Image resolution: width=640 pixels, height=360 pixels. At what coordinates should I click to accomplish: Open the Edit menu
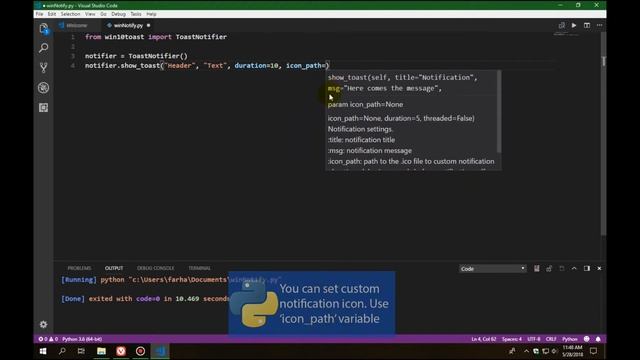pyautogui.click(x=51, y=14)
